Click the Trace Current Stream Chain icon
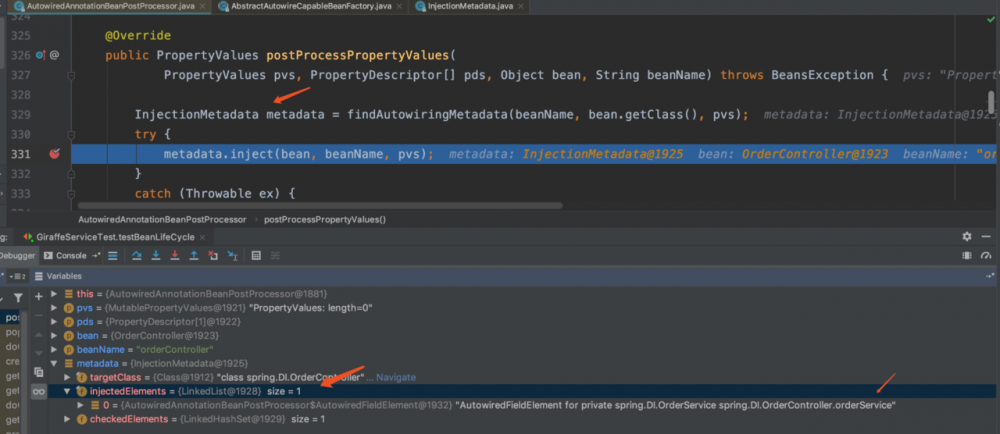This screenshot has height=434, width=1000. click(x=276, y=256)
